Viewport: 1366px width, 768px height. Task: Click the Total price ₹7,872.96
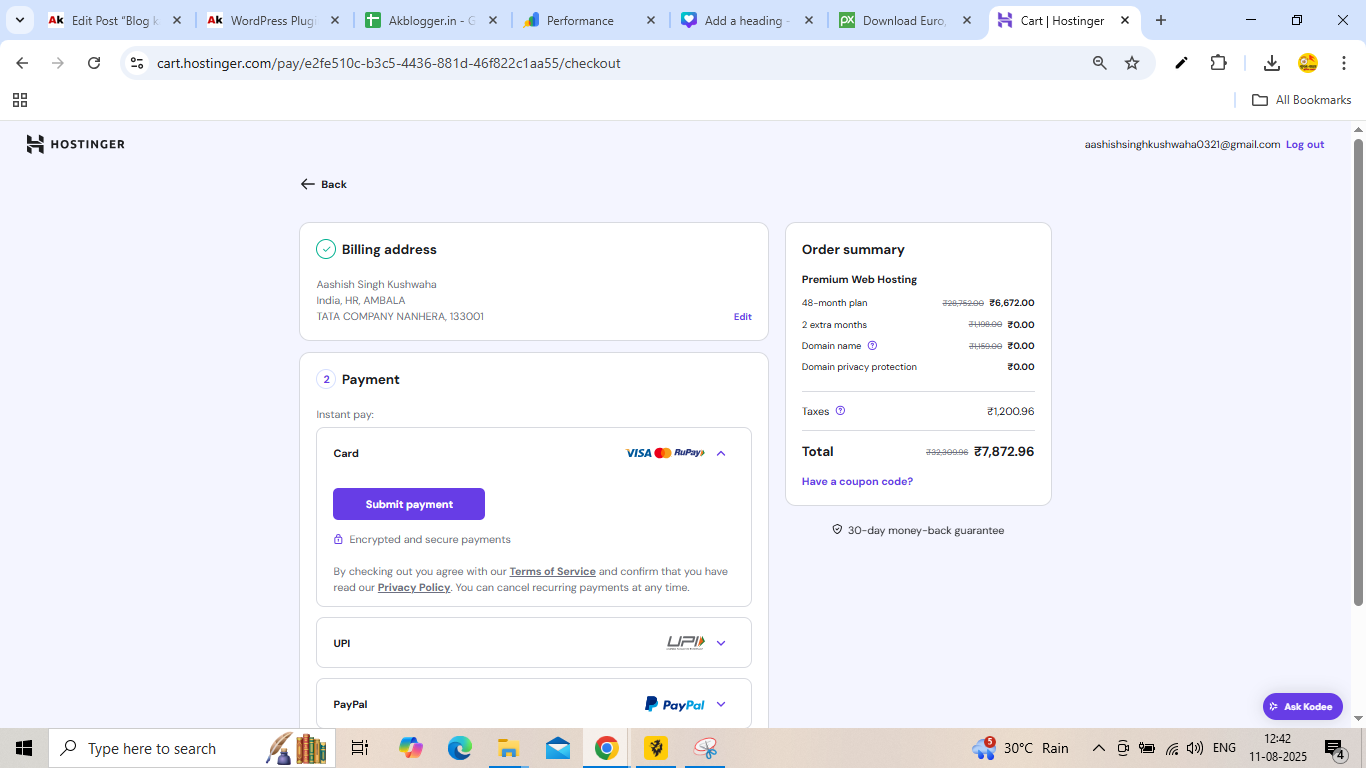(1004, 451)
